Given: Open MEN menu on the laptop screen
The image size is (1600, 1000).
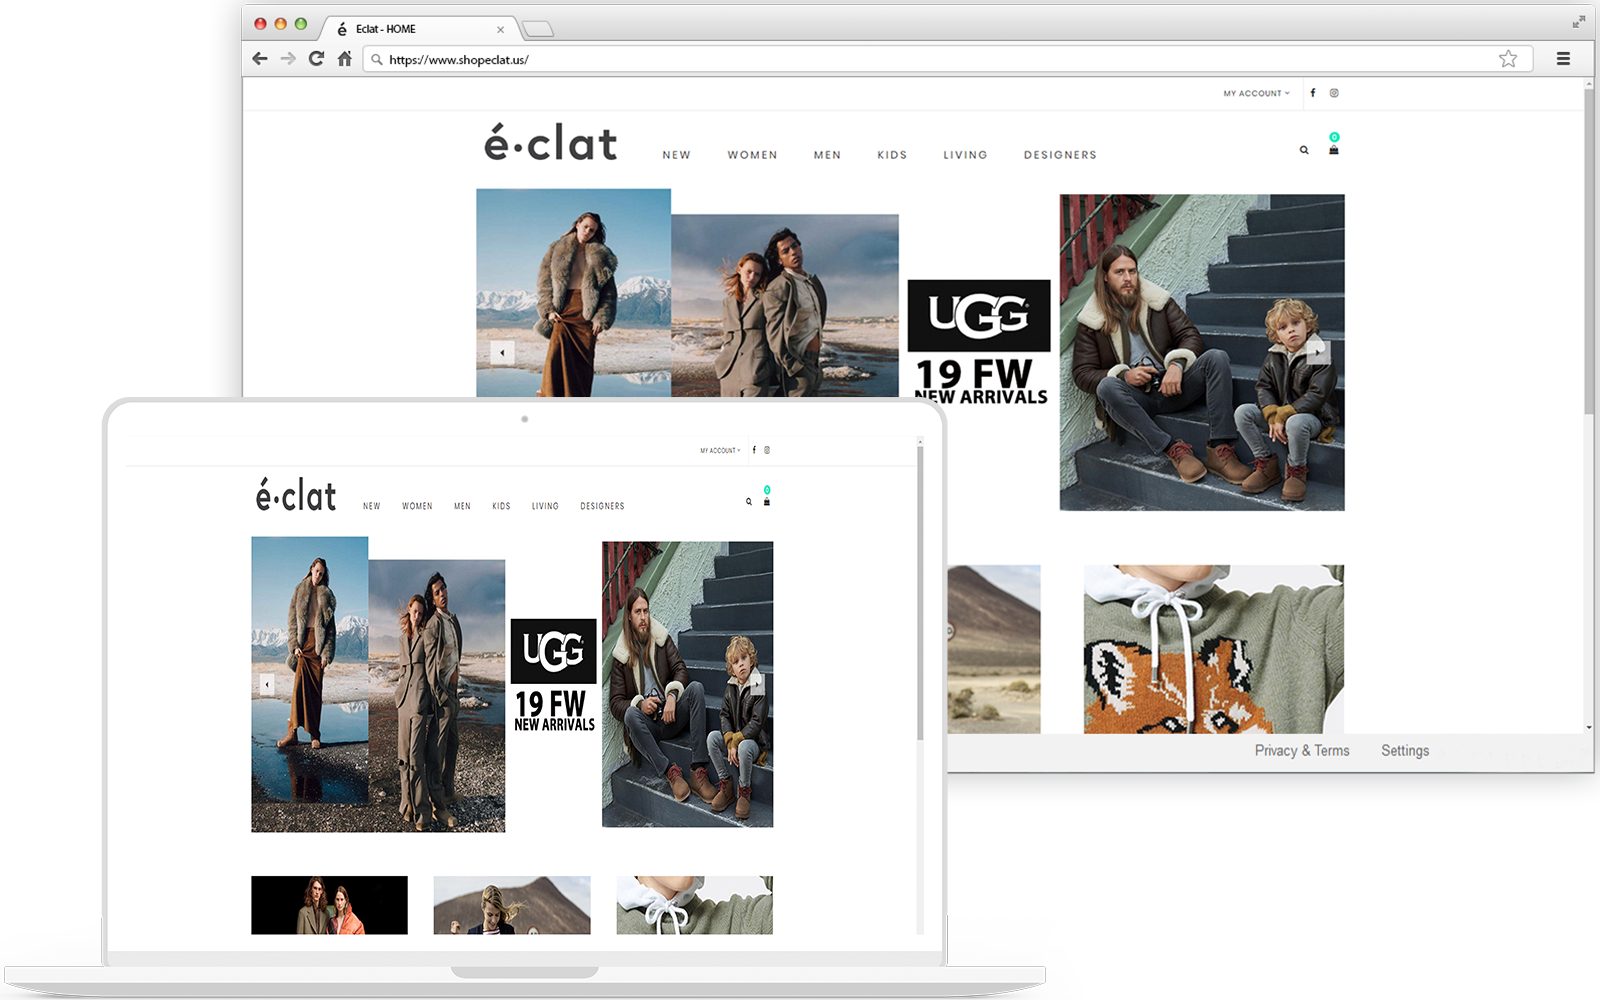Looking at the screenshot, I should pyautogui.click(x=462, y=506).
